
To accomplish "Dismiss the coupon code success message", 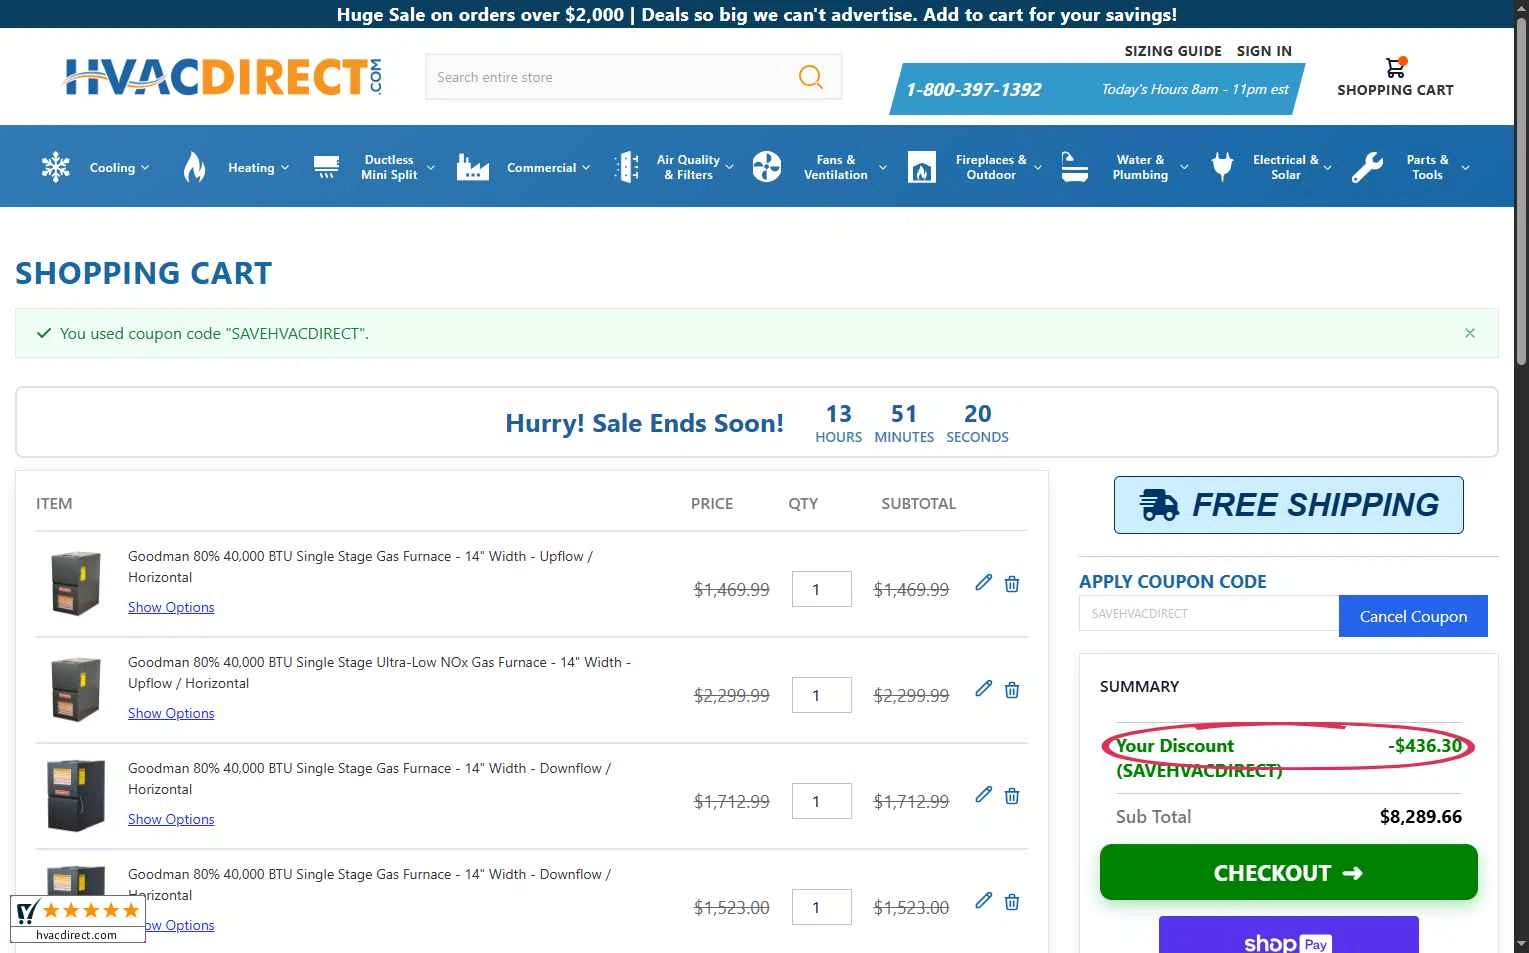I will (1470, 333).
